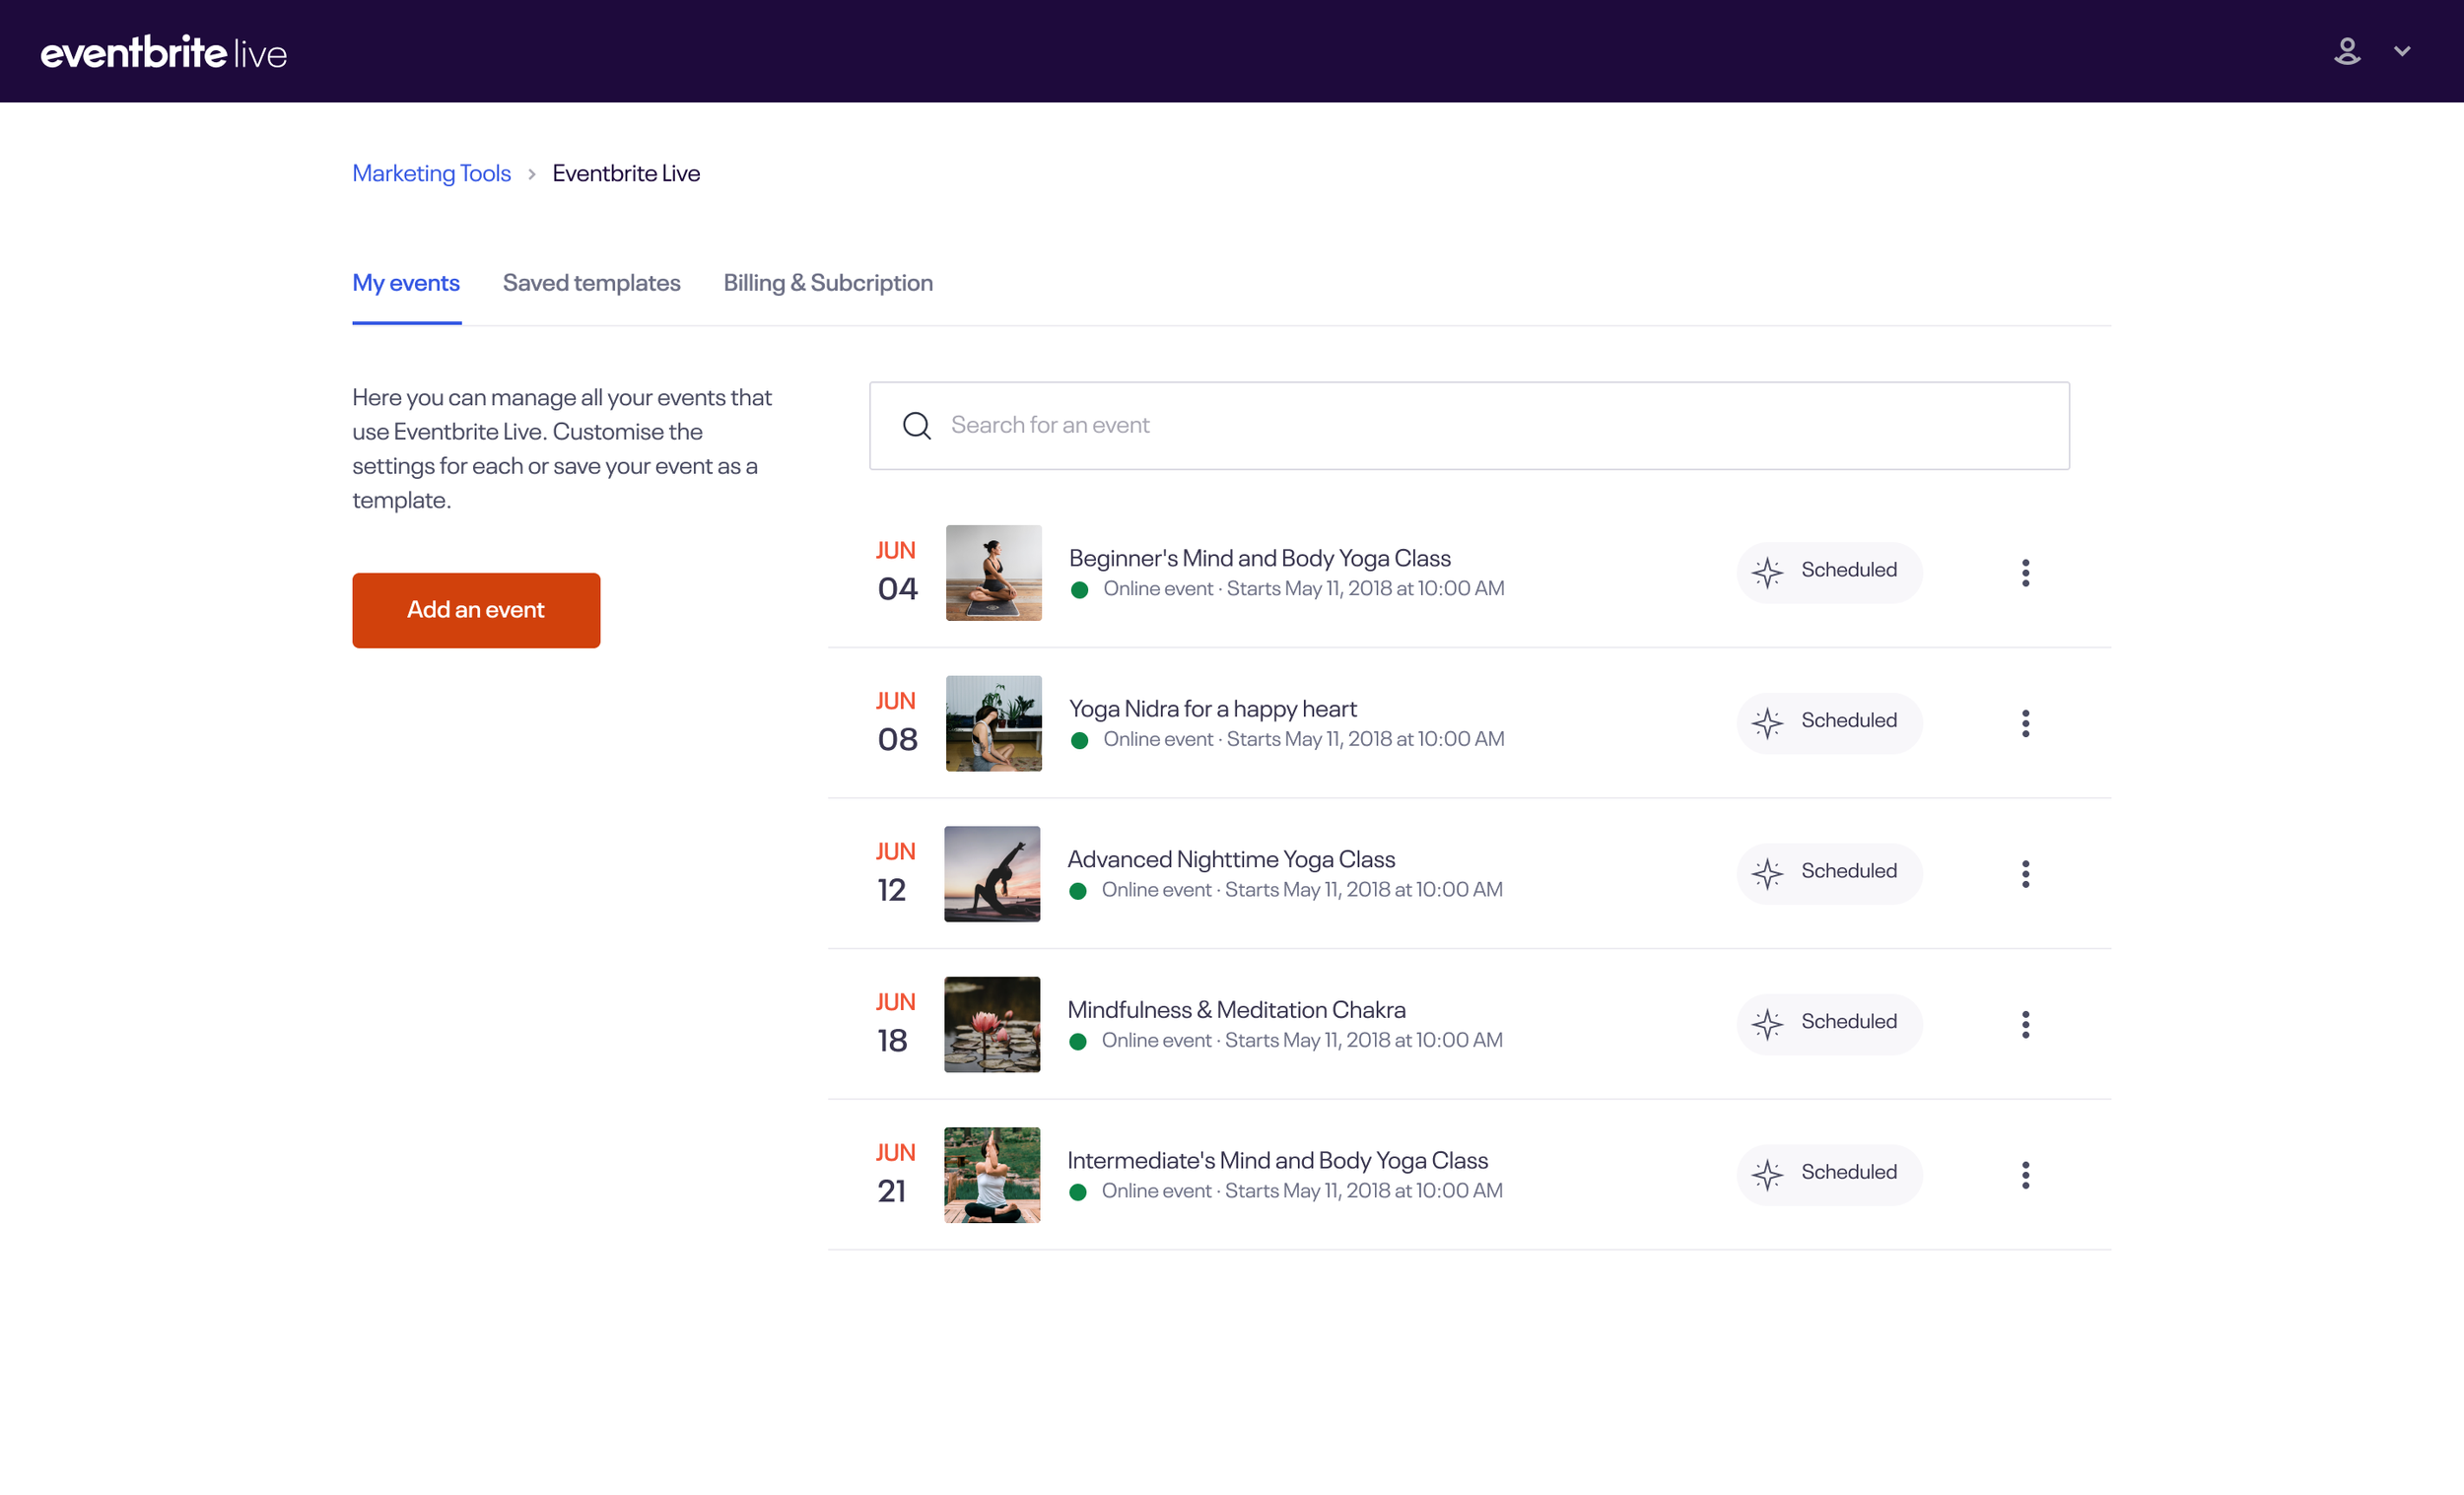Screen dimensions: 2464x1495
Task: Open Advanced Nighttime Yoga Class title
Action: pyautogui.click(x=1231, y=859)
